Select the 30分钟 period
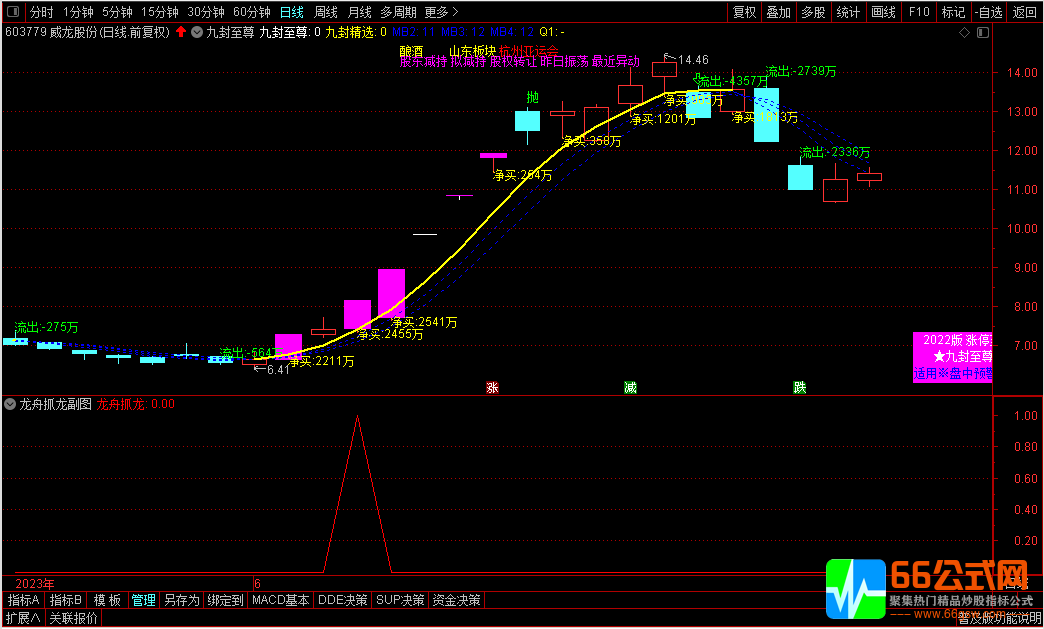1044x629 pixels. pyautogui.click(x=206, y=12)
